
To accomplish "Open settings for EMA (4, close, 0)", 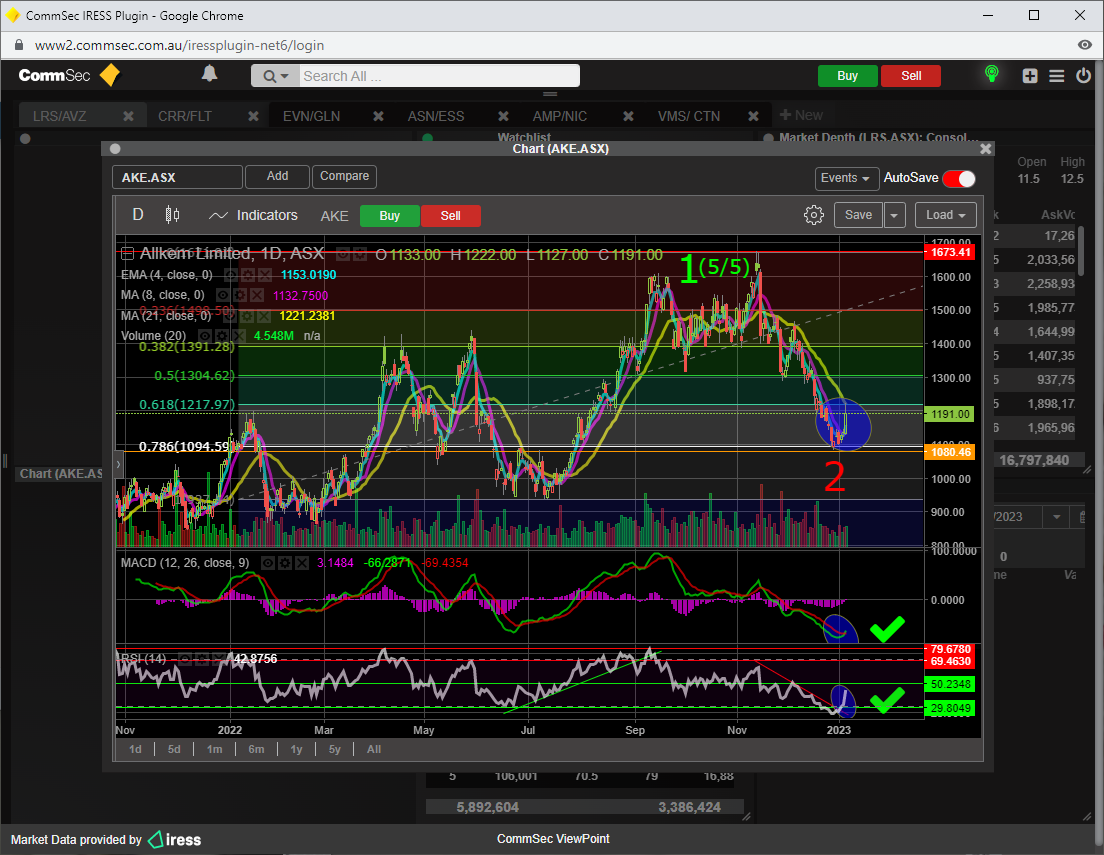I will pos(247,275).
